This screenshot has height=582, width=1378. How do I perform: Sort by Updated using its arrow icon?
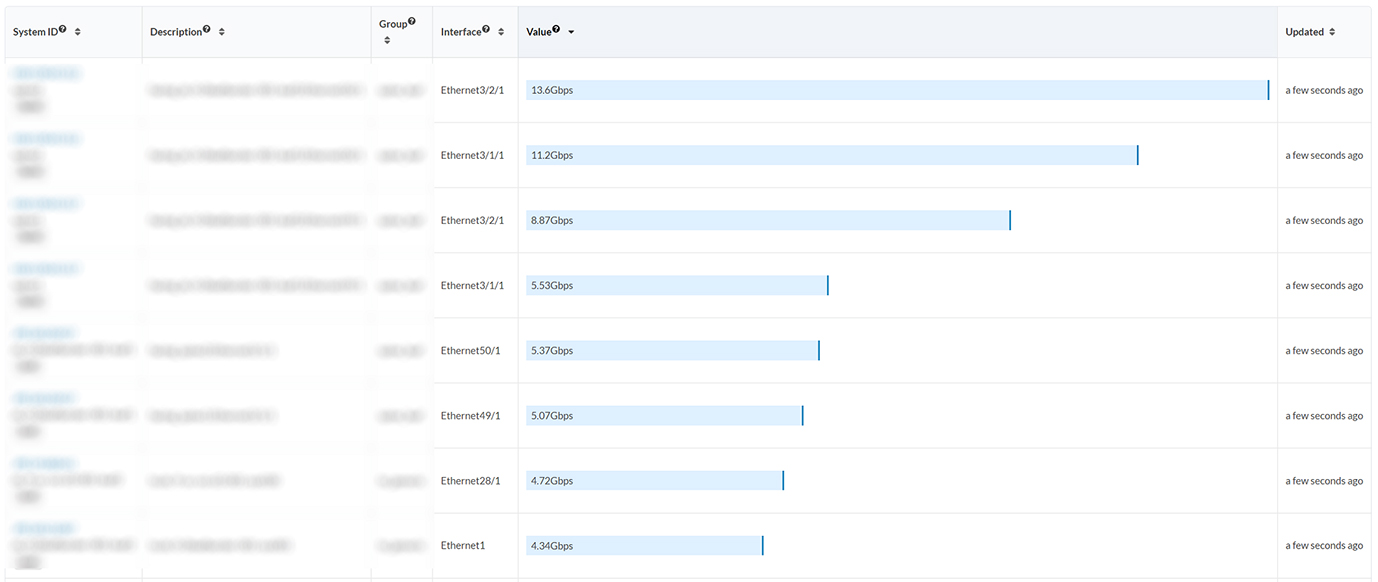pyautogui.click(x=1333, y=32)
